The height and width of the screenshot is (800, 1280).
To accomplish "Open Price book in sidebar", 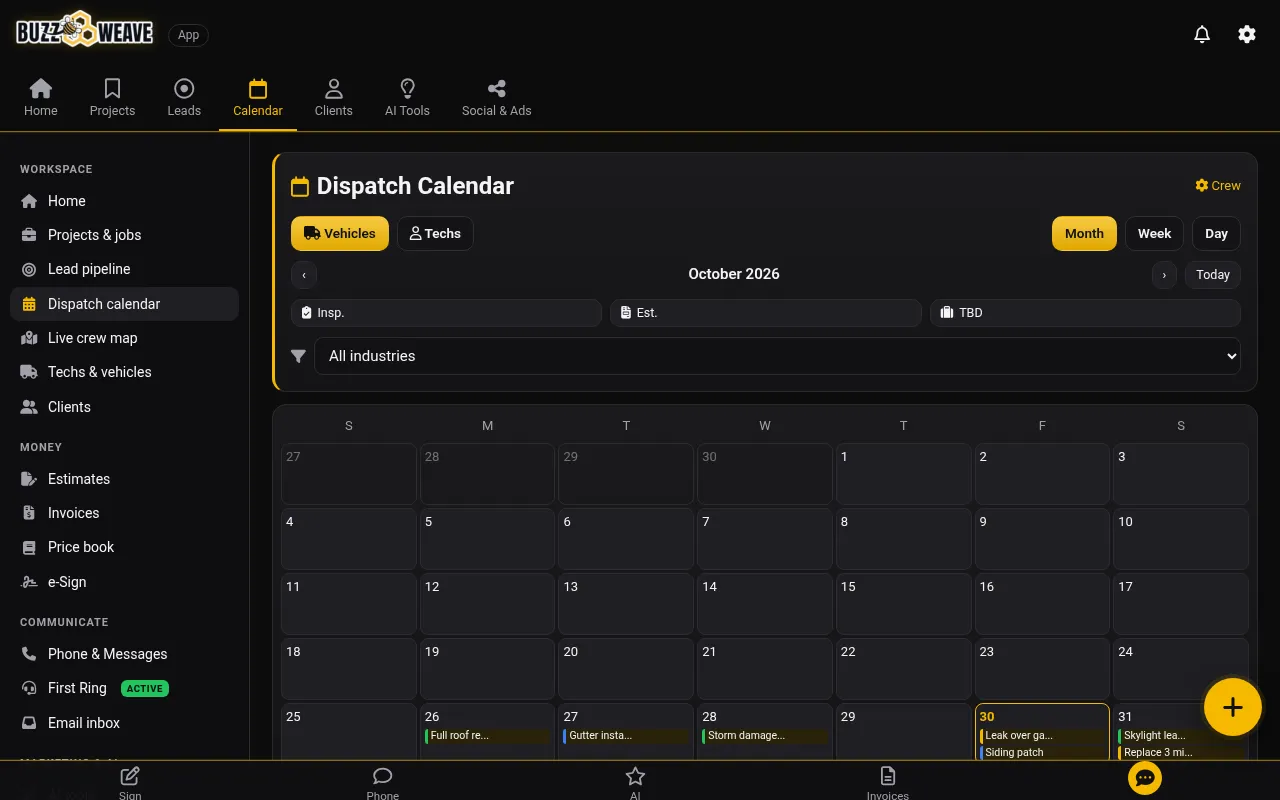I will pos(124,547).
